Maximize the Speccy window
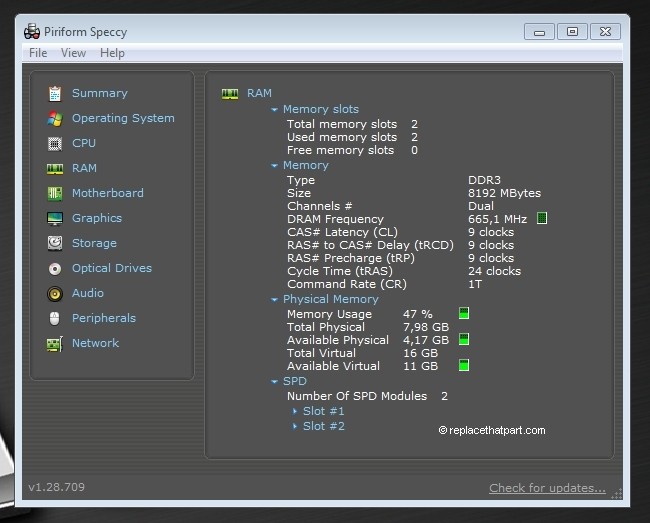The image size is (650, 523). (x=572, y=32)
